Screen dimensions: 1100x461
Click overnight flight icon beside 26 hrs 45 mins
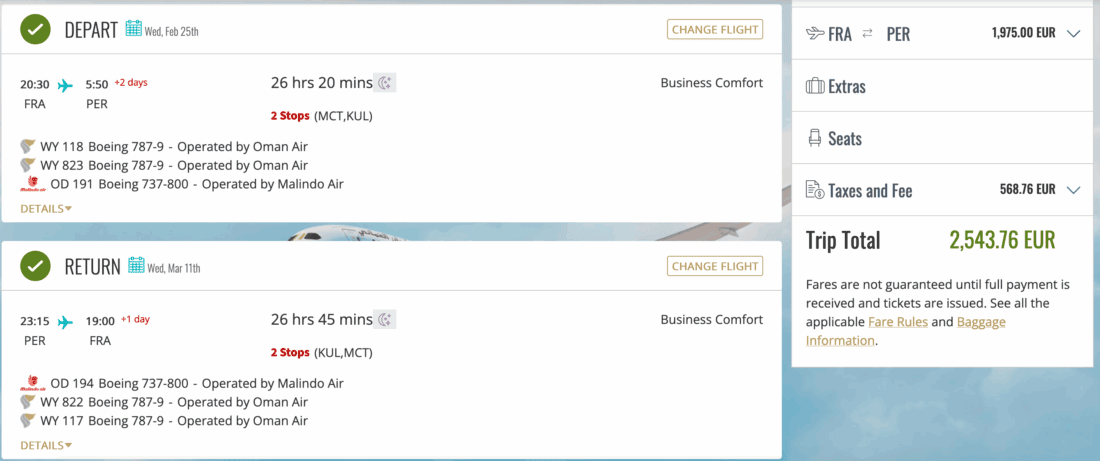[x=385, y=320]
